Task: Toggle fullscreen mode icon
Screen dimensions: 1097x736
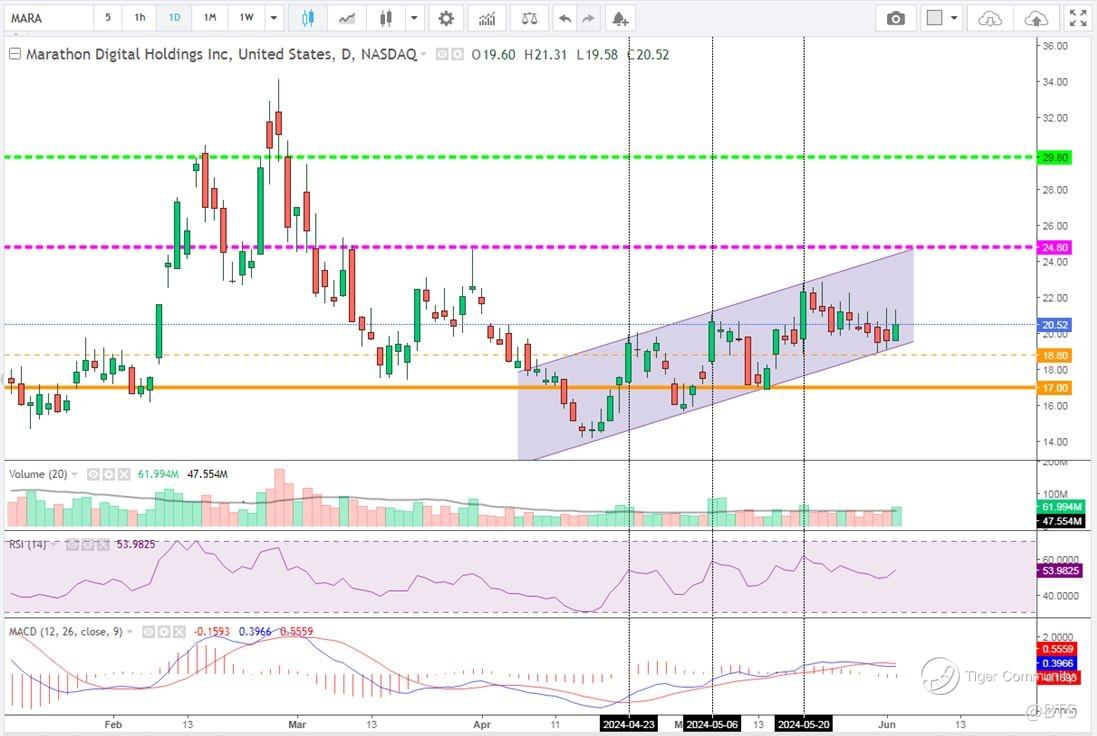Action: pos(1078,18)
